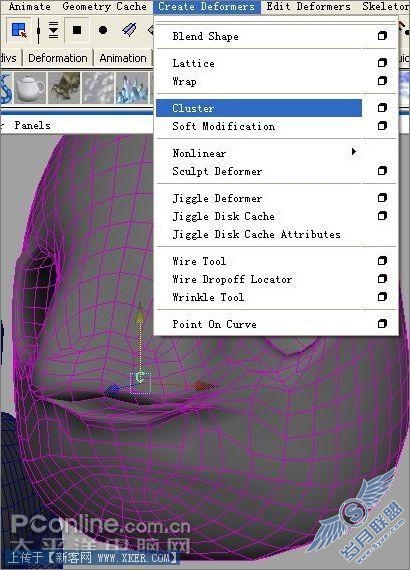Switch to the Deformation shelf tab
The image size is (410, 570).
point(58,58)
